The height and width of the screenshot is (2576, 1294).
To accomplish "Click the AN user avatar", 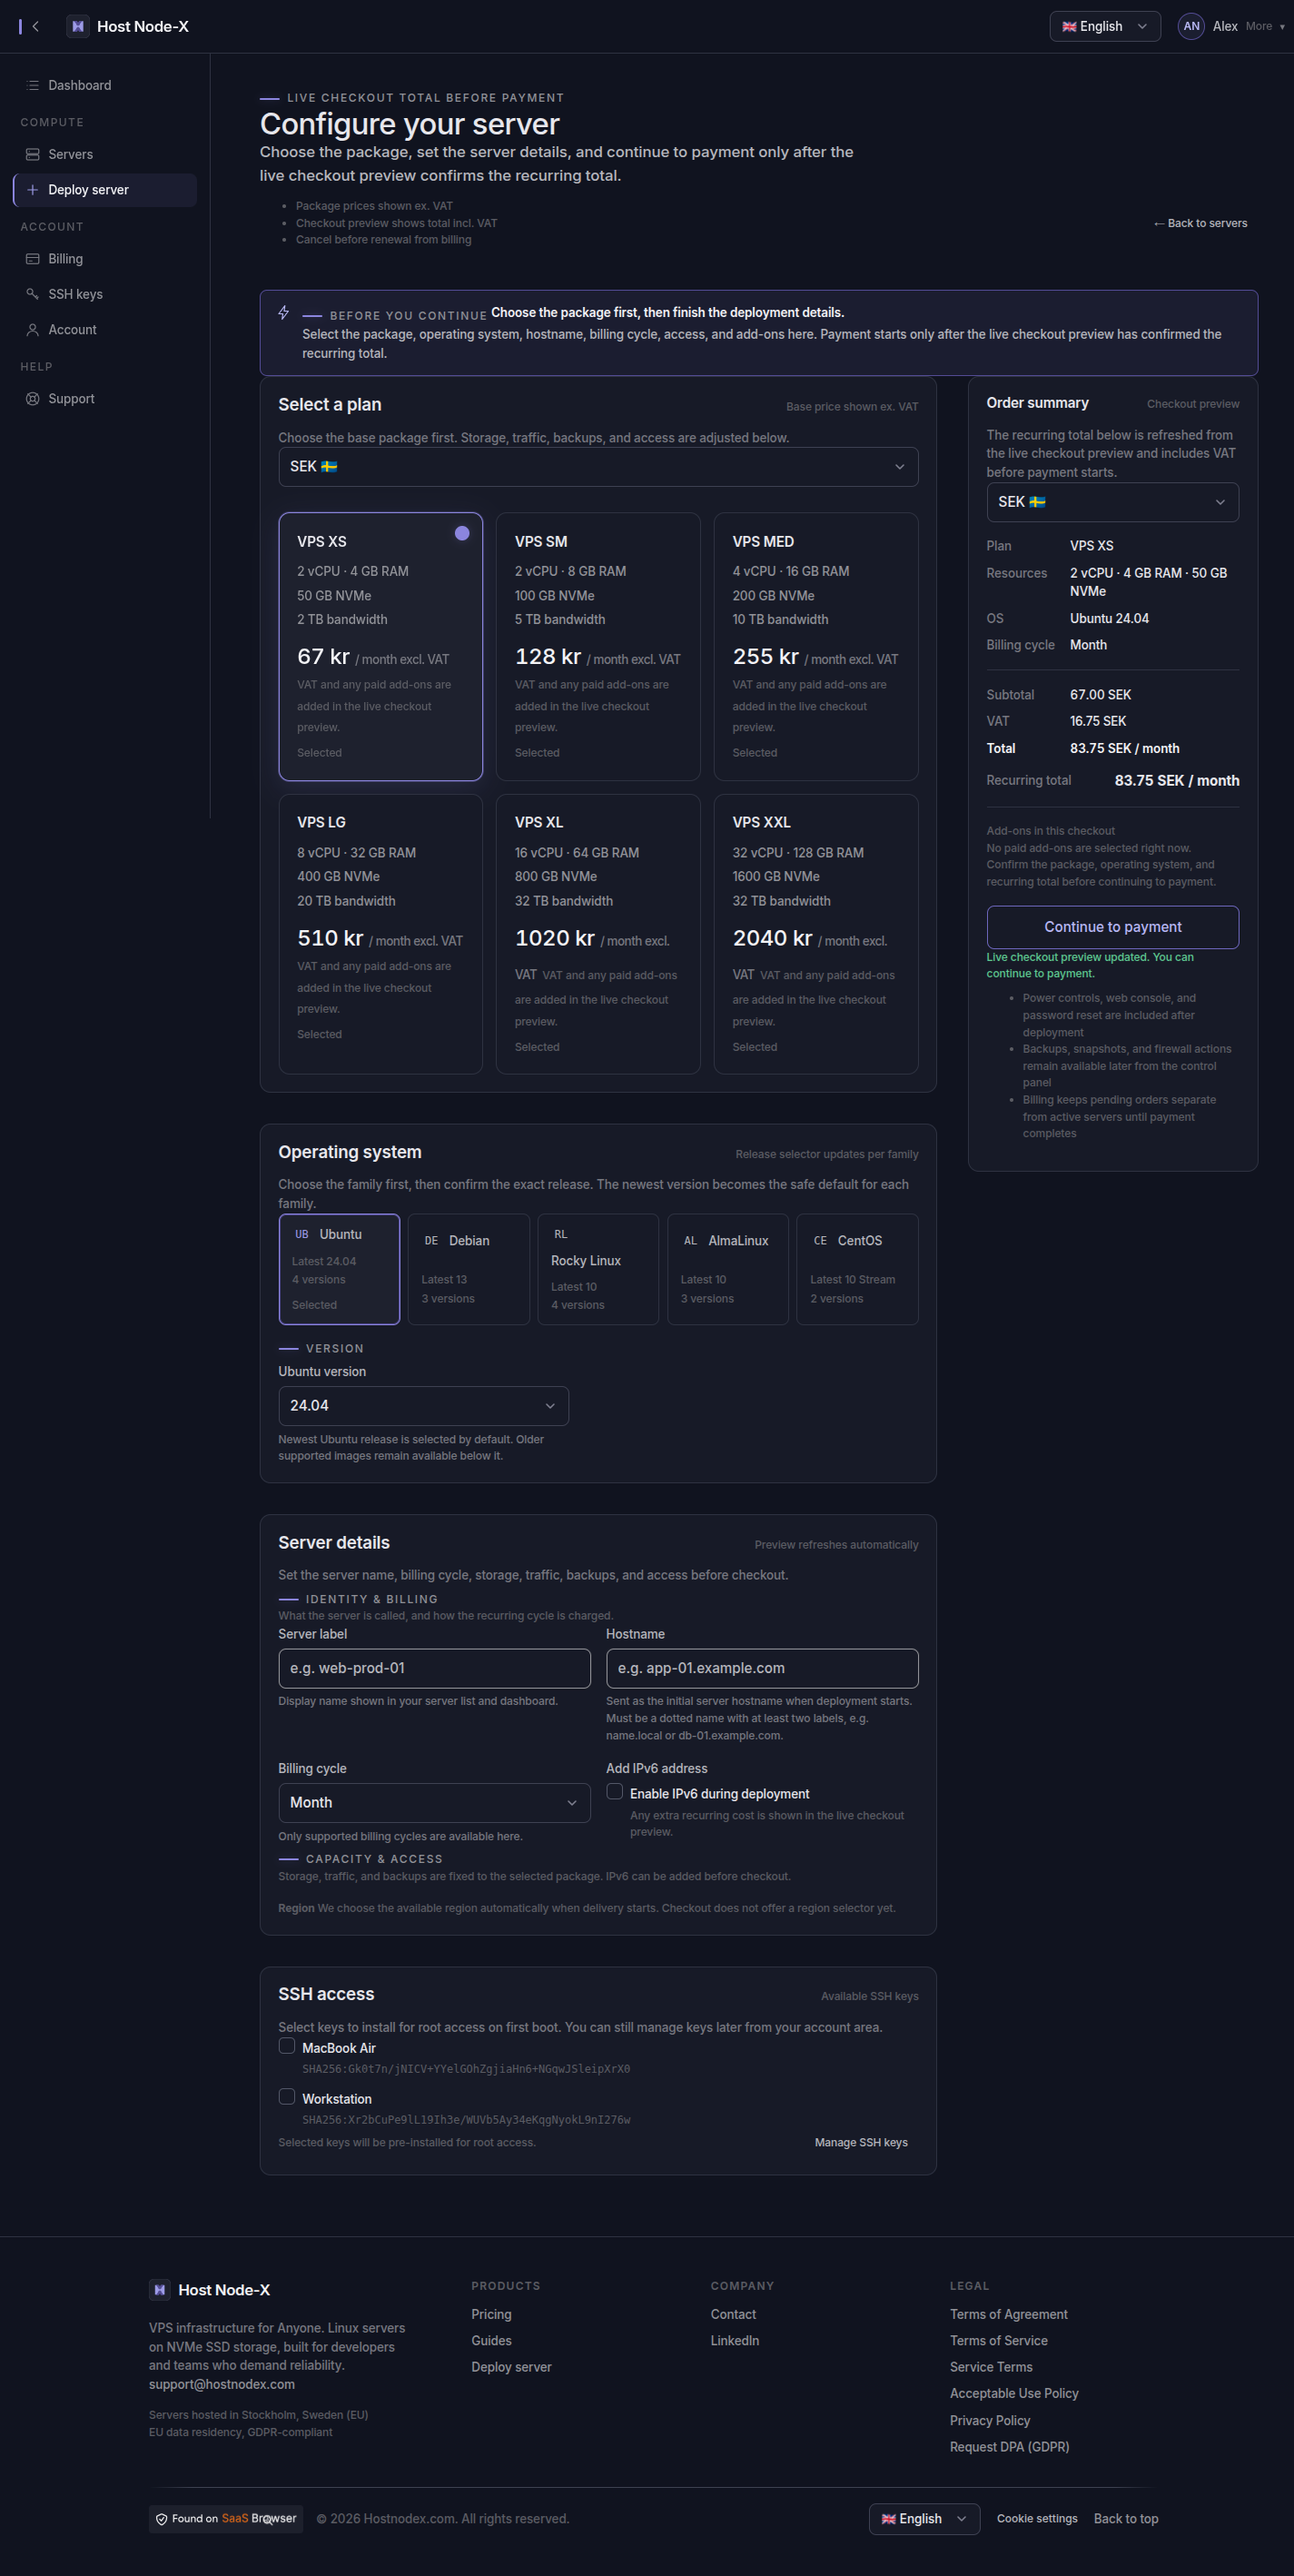I will point(1191,26).
